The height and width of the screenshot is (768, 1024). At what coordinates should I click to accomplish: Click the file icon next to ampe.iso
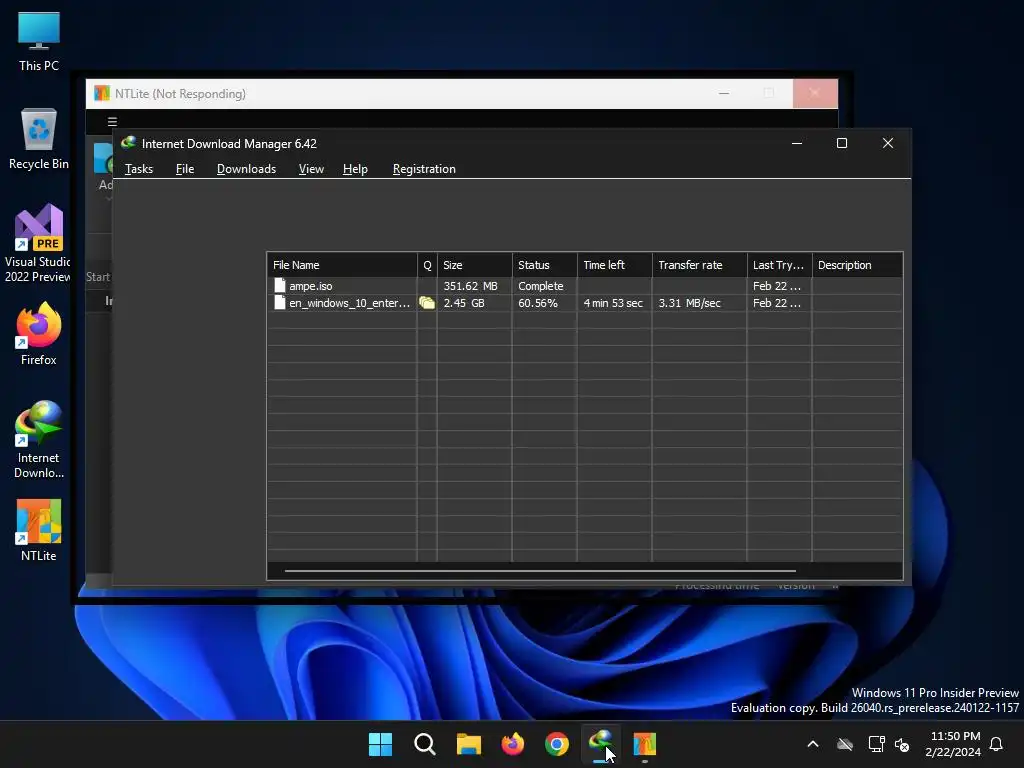(280, 285)
